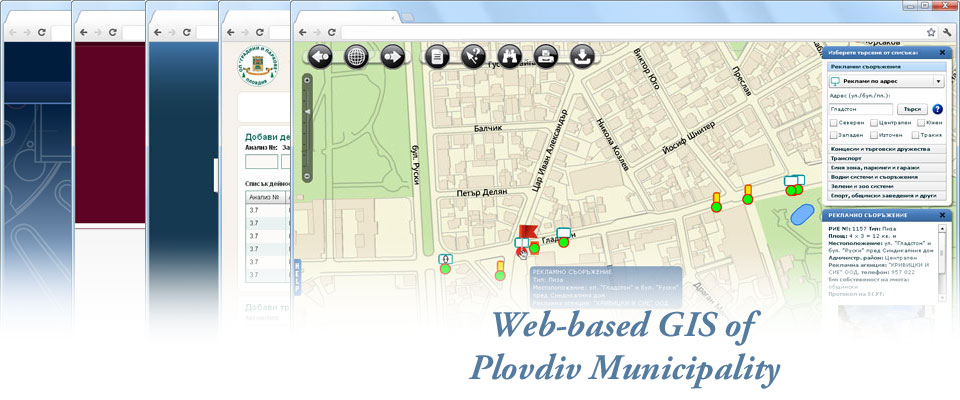
Task: Reload the leftmost dark navy browser window
Action: pyautogui.click(x=42, y=32)
